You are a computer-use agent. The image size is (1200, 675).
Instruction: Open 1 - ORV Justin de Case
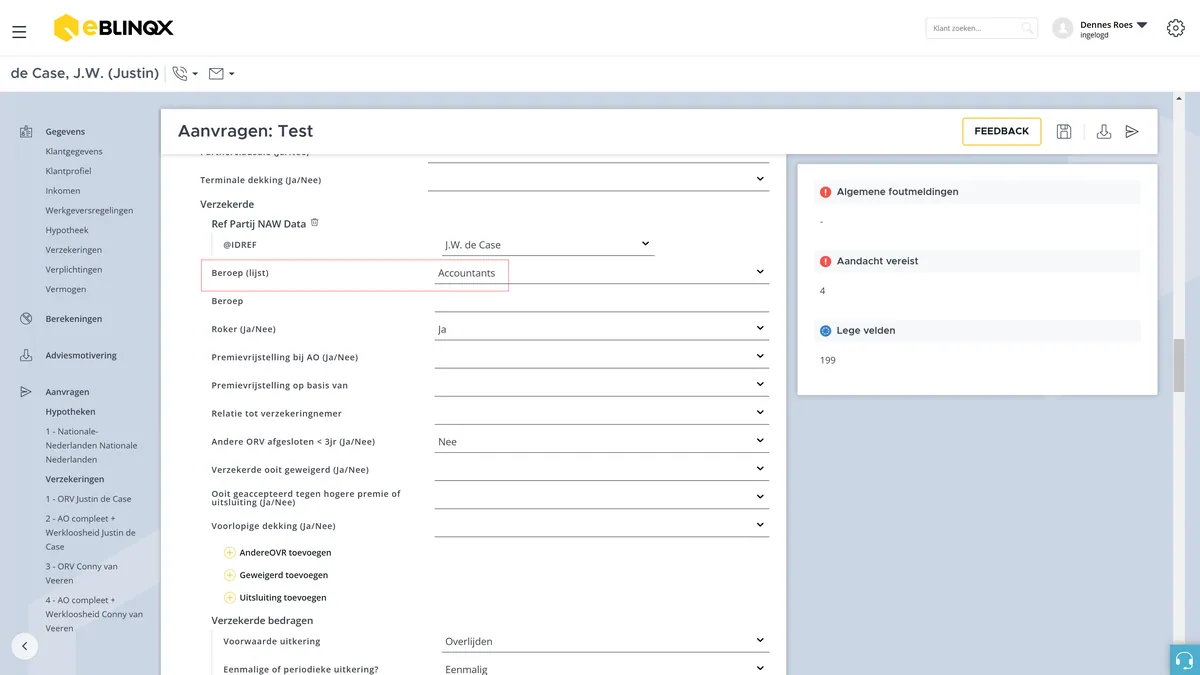click(88, 499)
